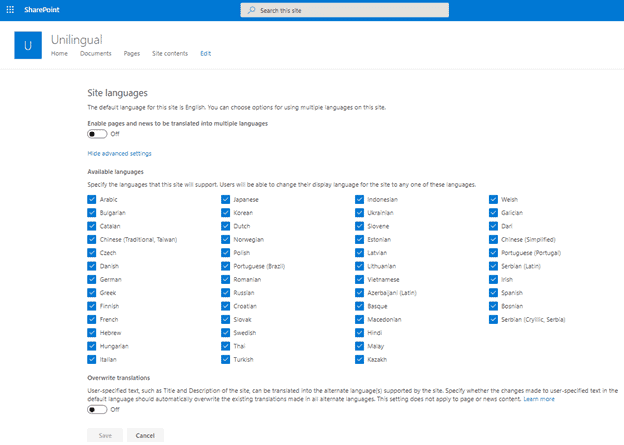Click the Unilingual site logo tile
Image resolution: width=624 pixels, height=445 pixels.
[x=28, y=45]
